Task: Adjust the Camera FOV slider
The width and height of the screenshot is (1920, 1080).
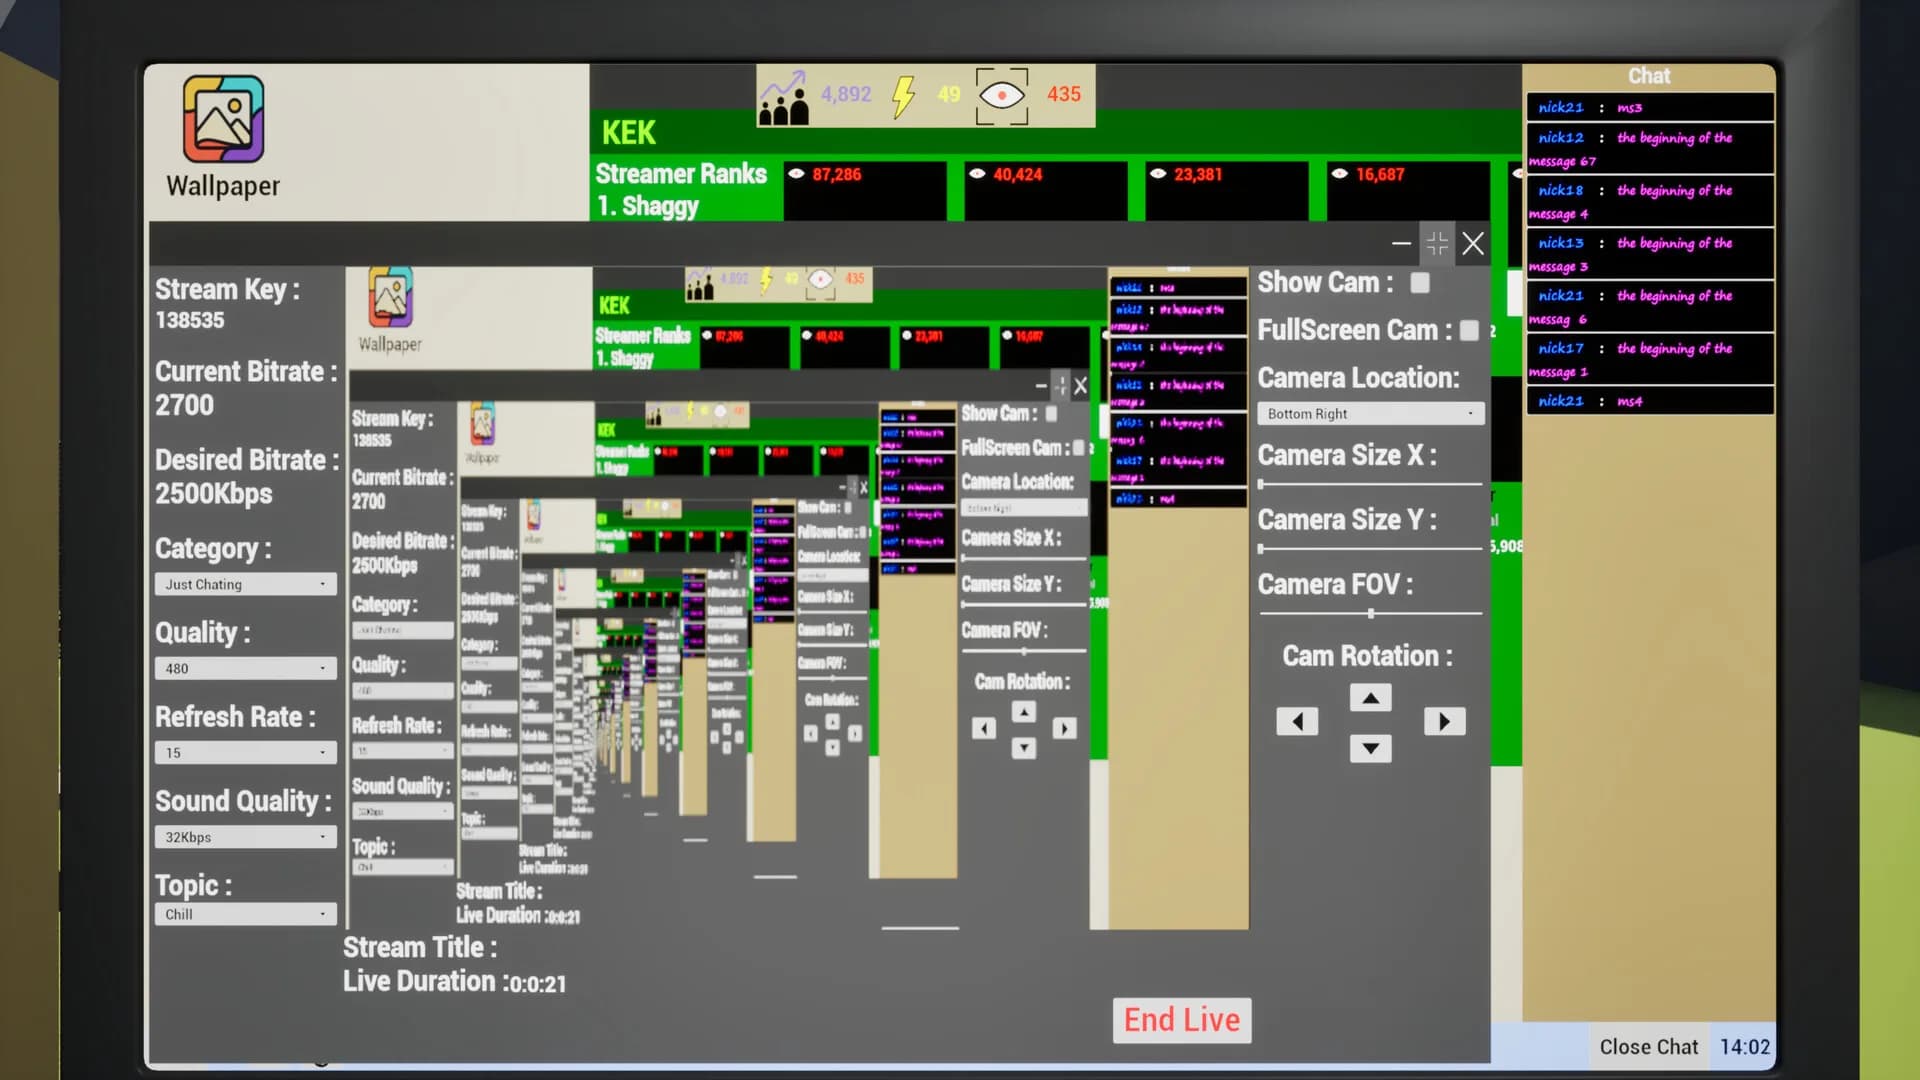Action: click(1370, 613)
